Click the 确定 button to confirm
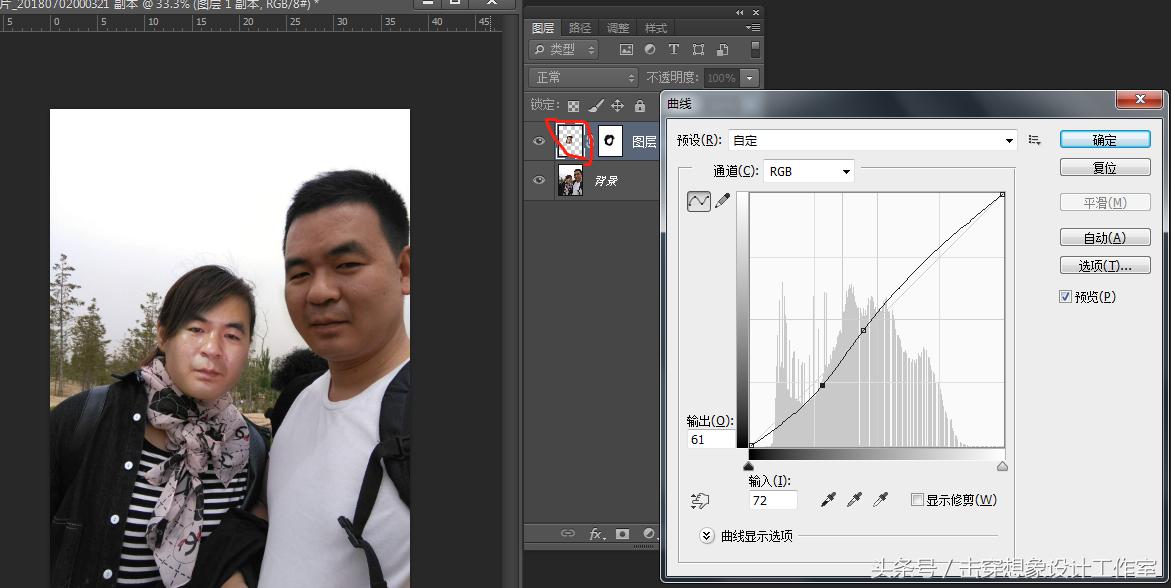1171x588 pixels. [x=1104, y=139]
